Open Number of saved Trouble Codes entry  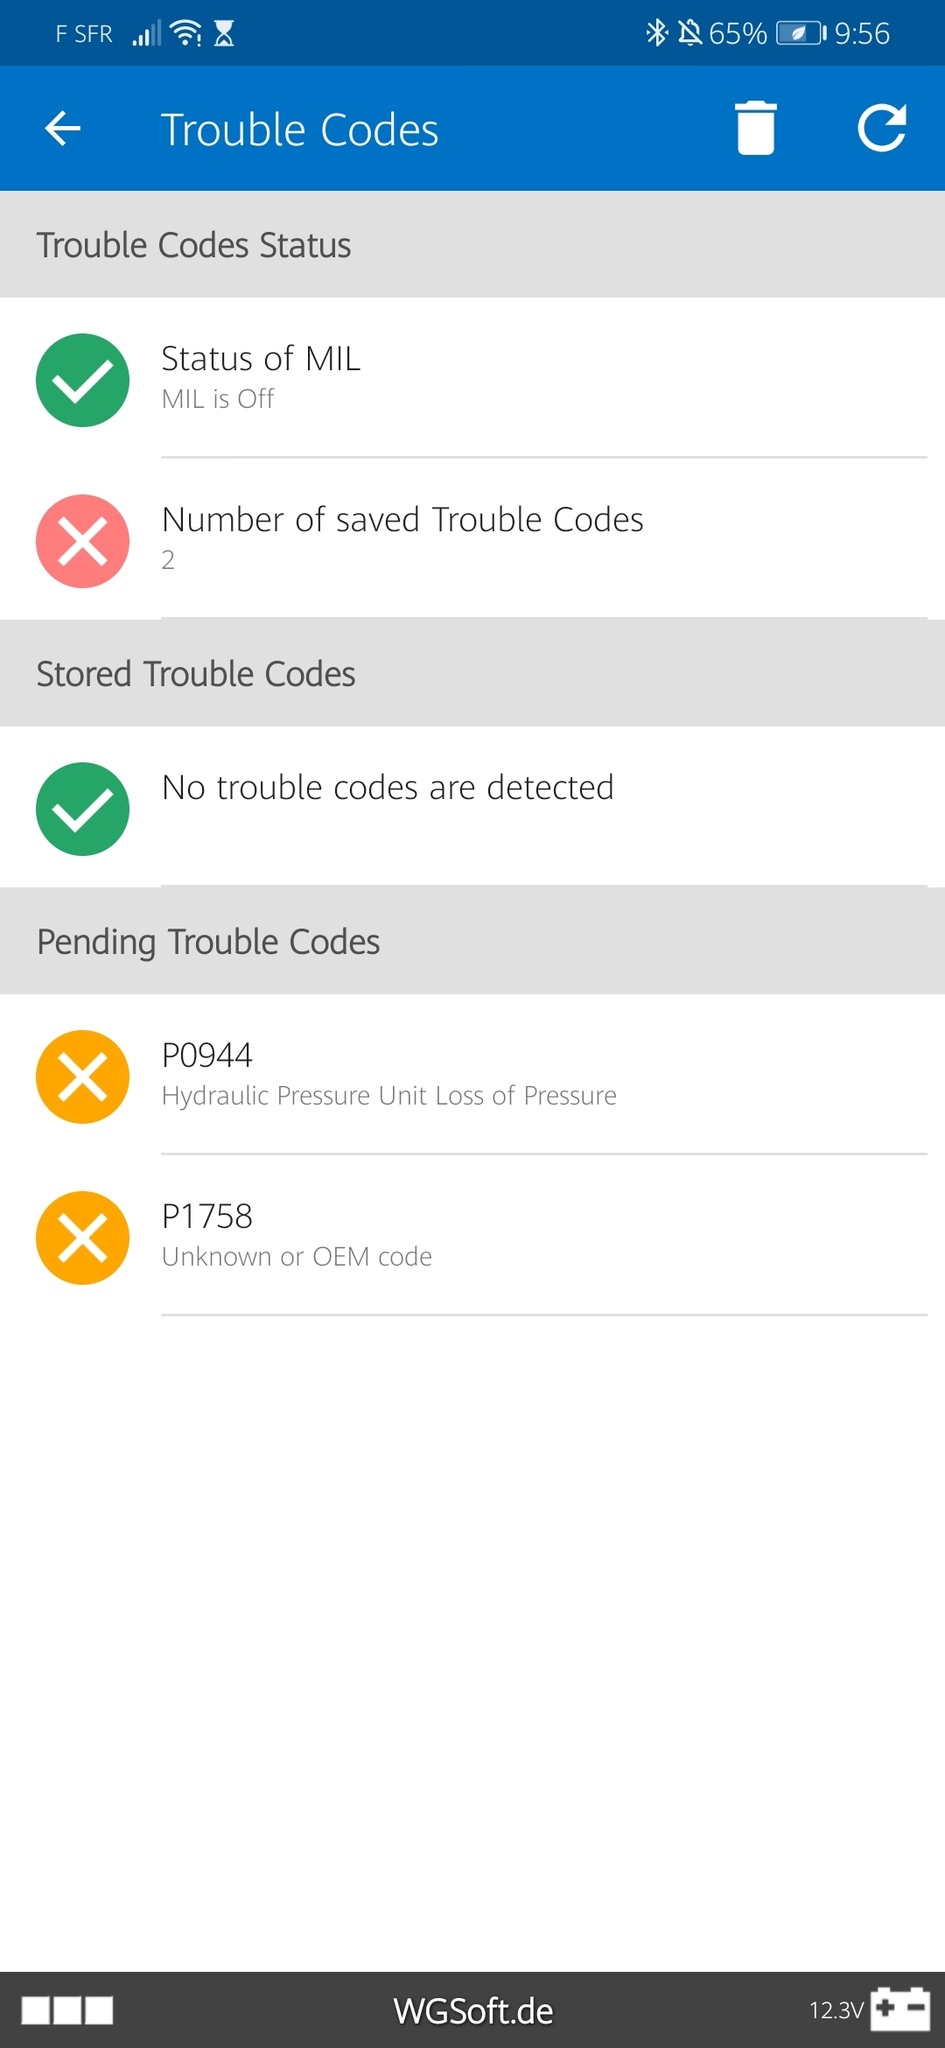pos(472,539)
